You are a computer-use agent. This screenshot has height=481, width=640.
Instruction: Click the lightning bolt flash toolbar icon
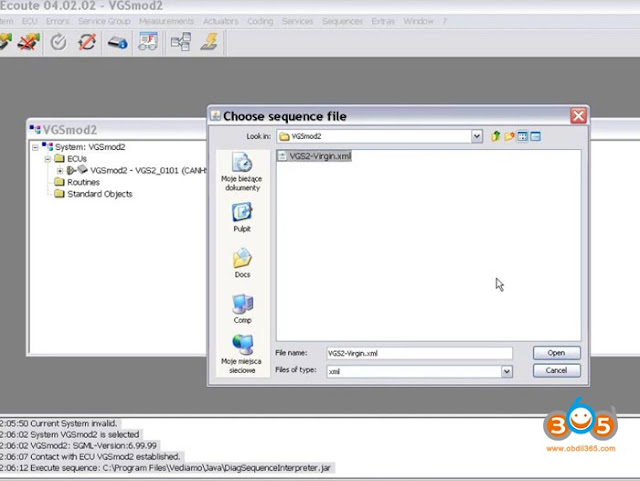click(209, 42)
